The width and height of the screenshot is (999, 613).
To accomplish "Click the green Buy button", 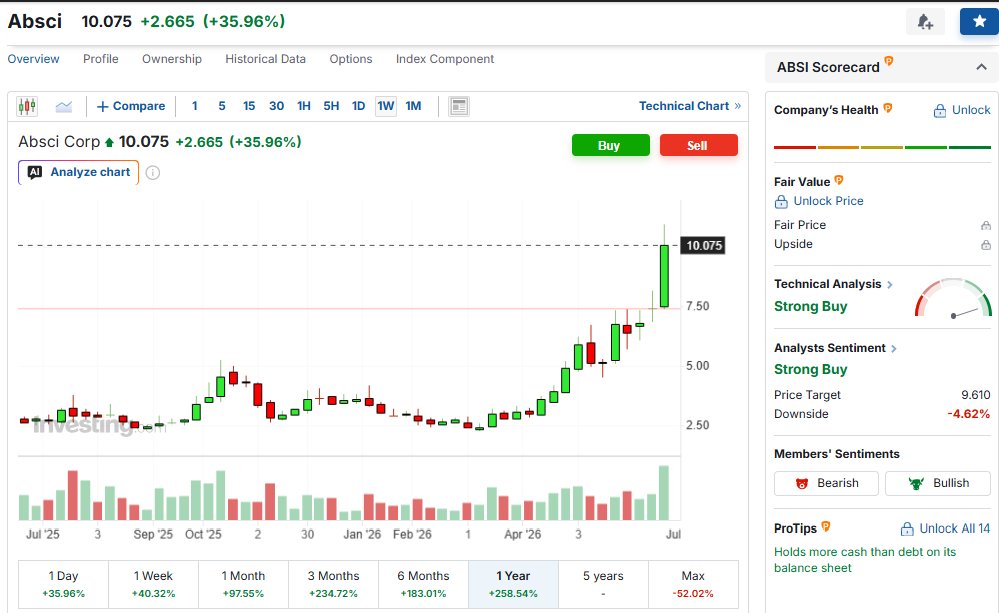I will (610, 145).
